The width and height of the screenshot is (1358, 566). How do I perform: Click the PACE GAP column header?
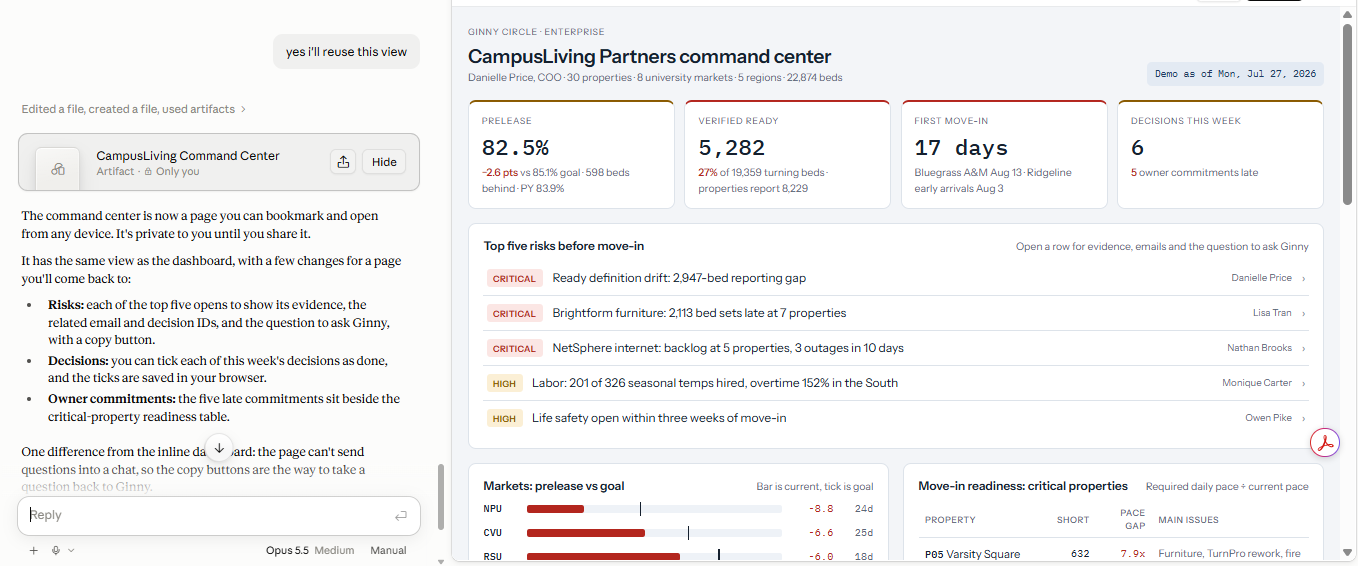pyautogui.click(x=1133, y=519)
